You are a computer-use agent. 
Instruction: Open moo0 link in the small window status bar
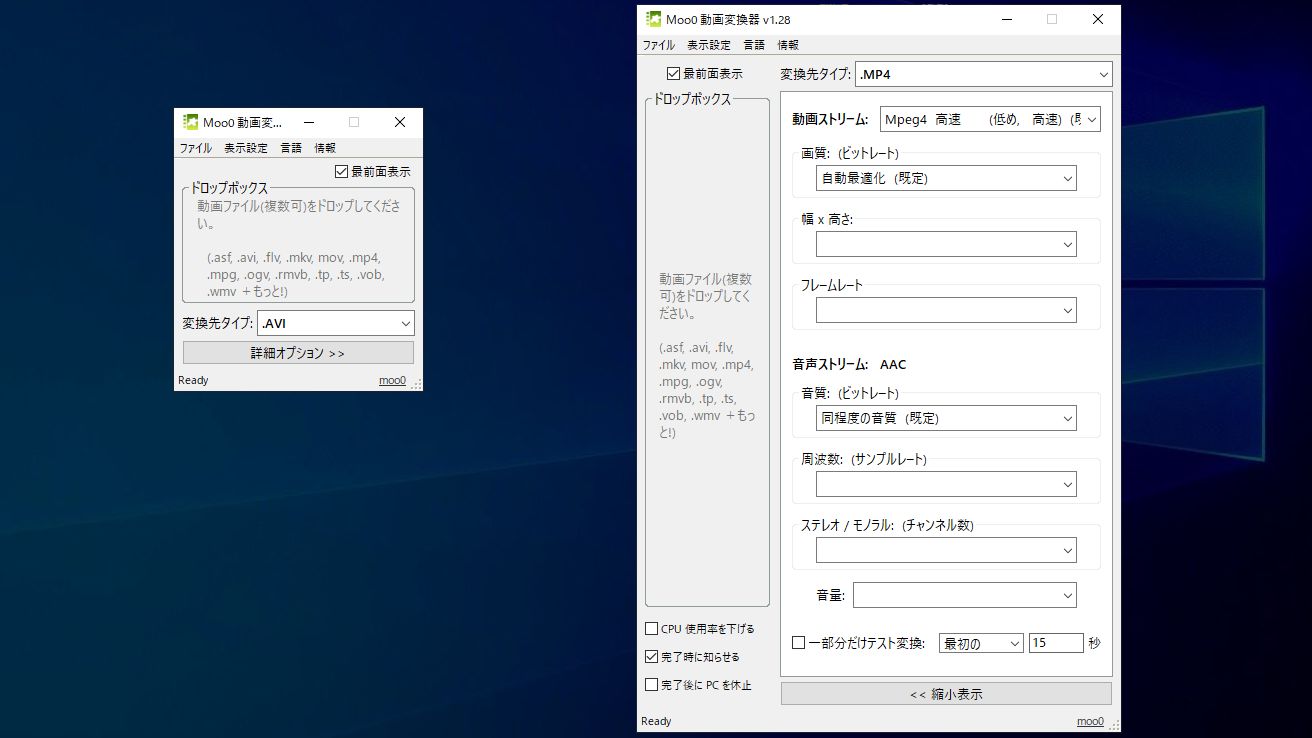pos(392,380)
